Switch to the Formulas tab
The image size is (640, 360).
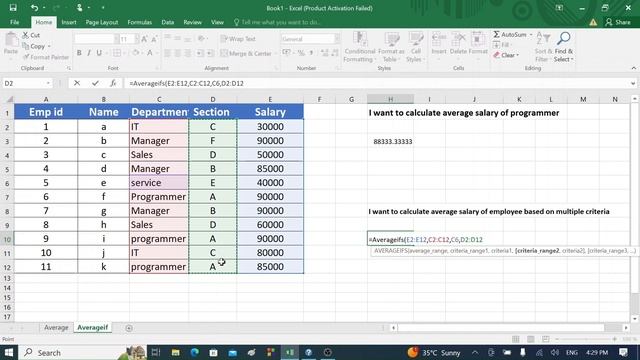[140, 22]
